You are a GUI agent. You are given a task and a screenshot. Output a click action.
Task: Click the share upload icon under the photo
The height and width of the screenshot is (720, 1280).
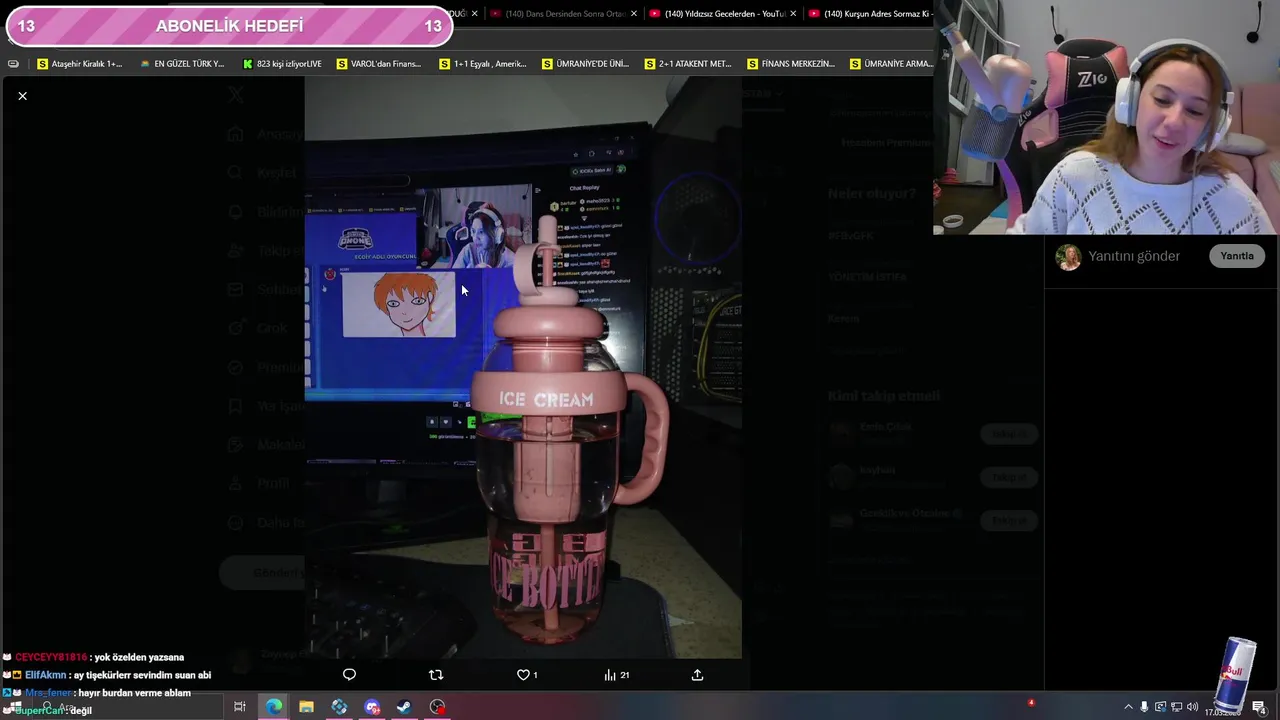click(x=697, y=675)
